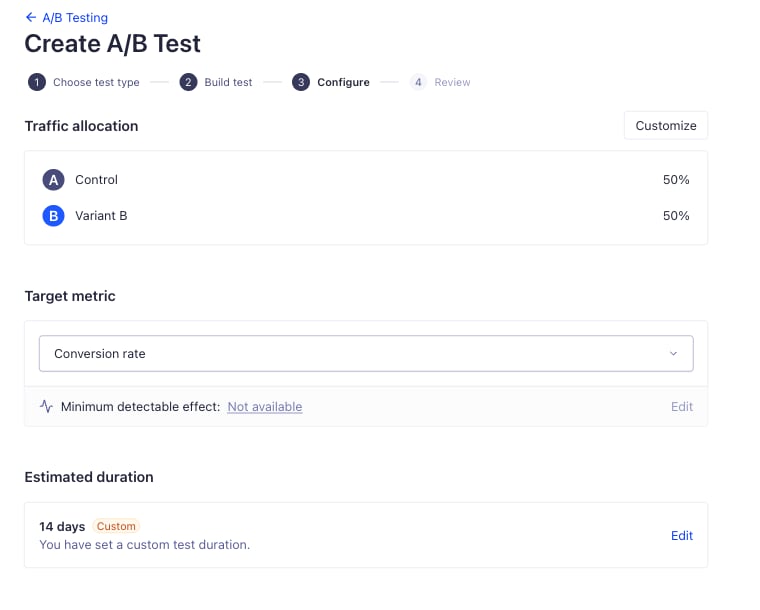Click the 14 days duration text
Viewport: 760px width, 610px height.
pos(62,527)
